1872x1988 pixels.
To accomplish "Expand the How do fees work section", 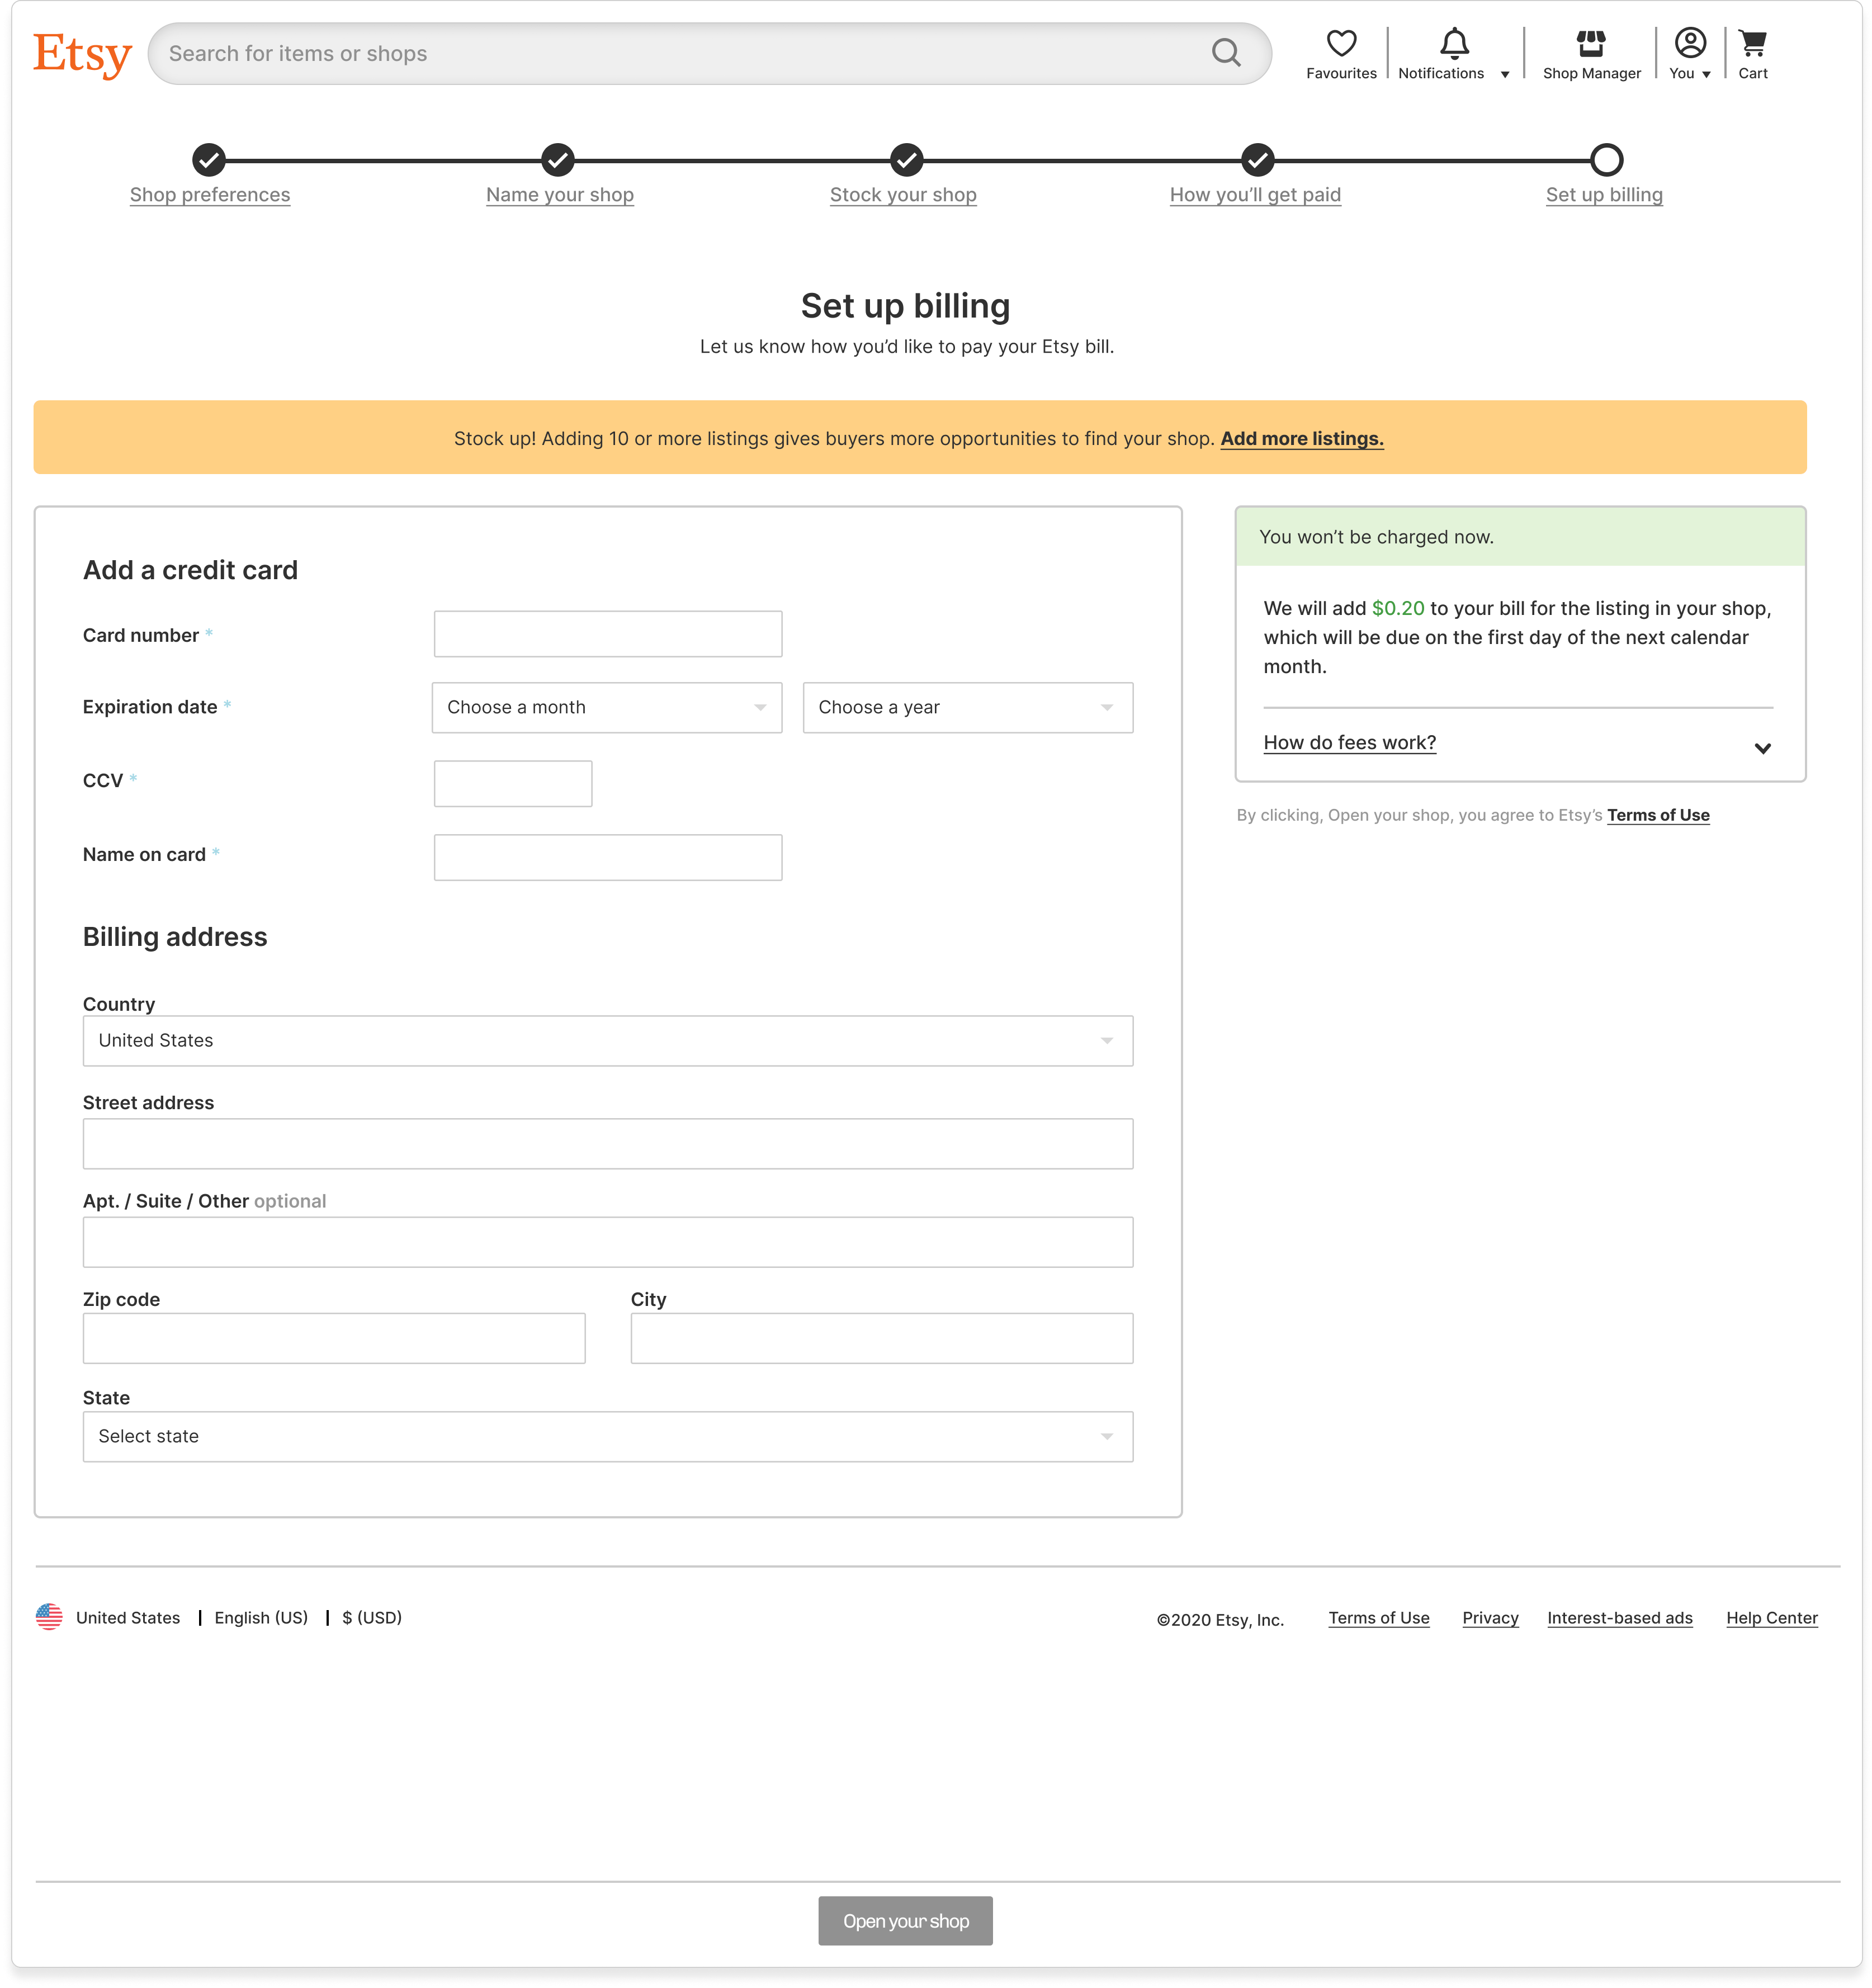I will pos(1350,742).
